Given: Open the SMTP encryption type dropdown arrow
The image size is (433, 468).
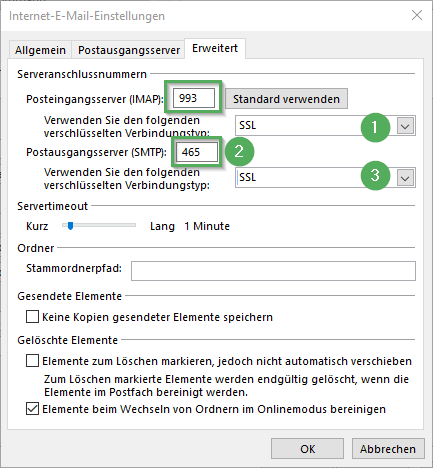Looking at the screenshot, I should [405, 178].
